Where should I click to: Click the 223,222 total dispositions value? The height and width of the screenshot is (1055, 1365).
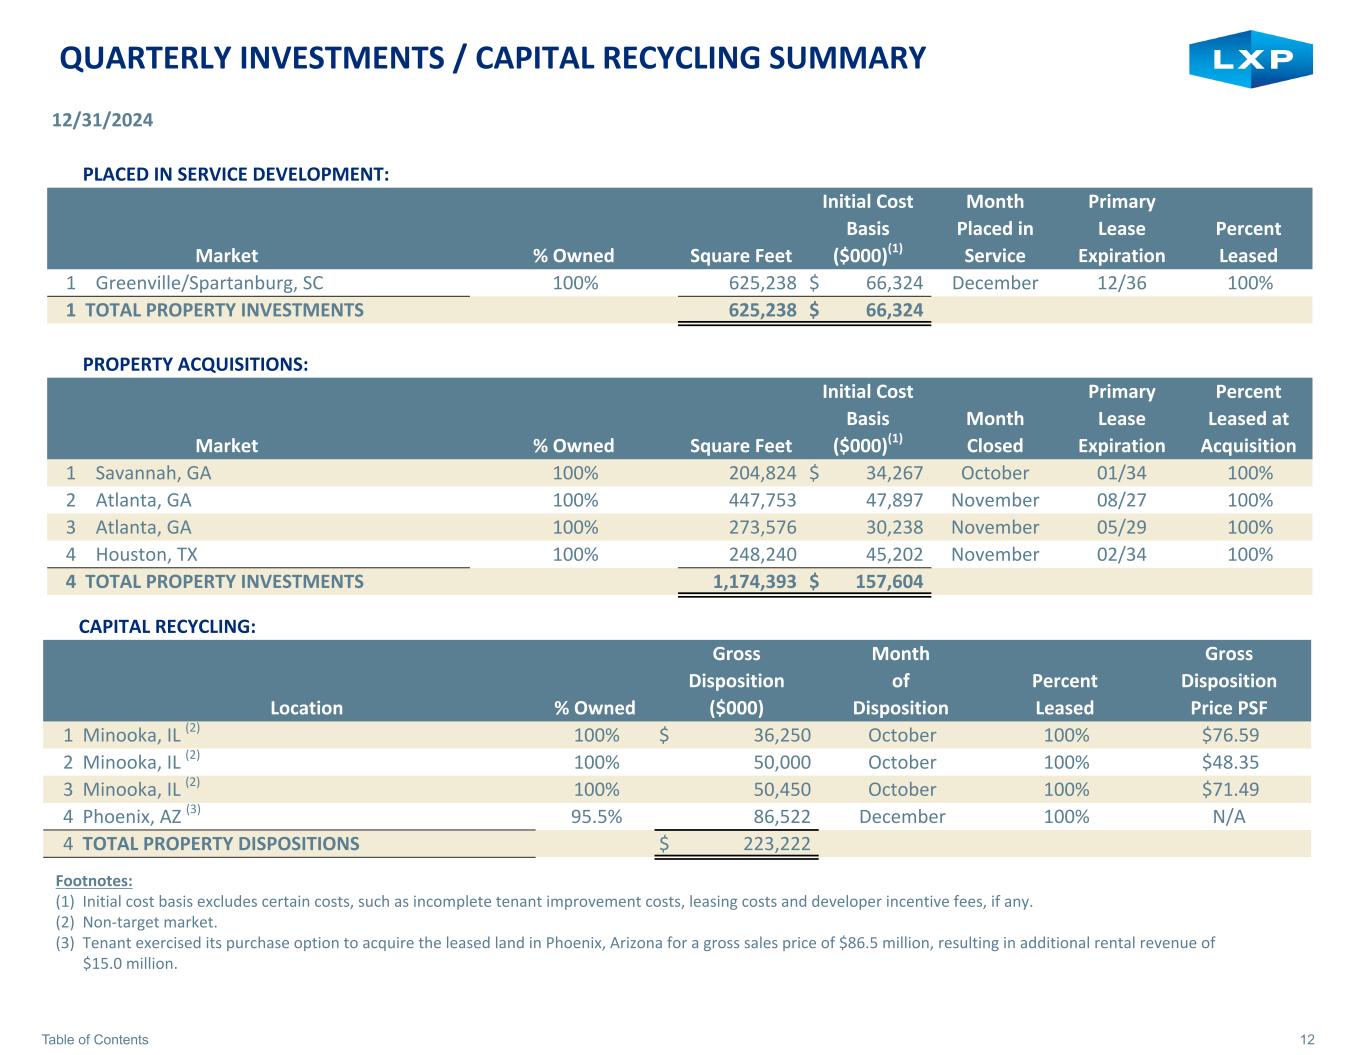pos(776,844)
